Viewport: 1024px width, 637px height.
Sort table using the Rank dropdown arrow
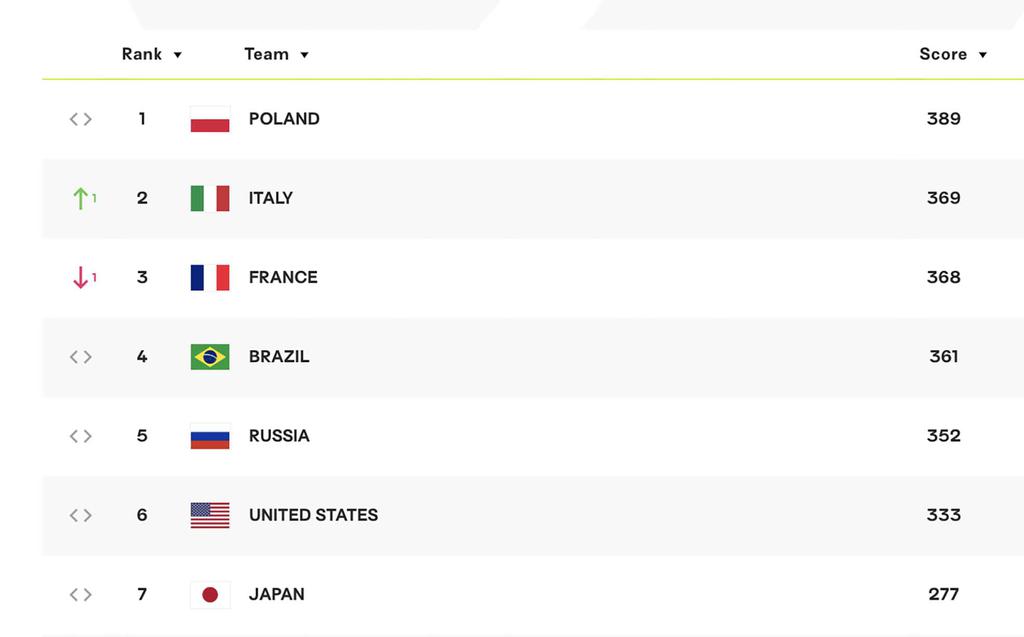click(178, 55)
